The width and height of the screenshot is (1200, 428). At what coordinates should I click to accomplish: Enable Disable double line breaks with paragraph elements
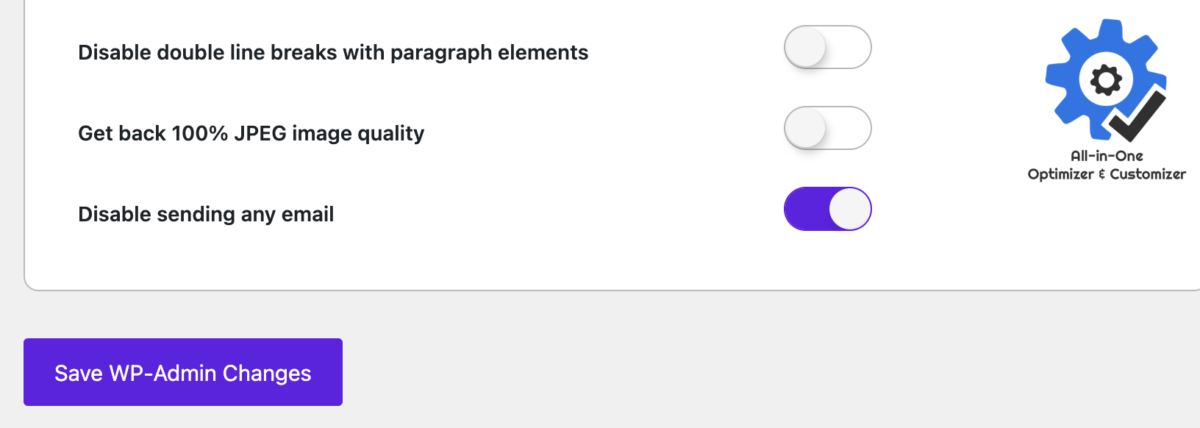(x=828, y=47)
